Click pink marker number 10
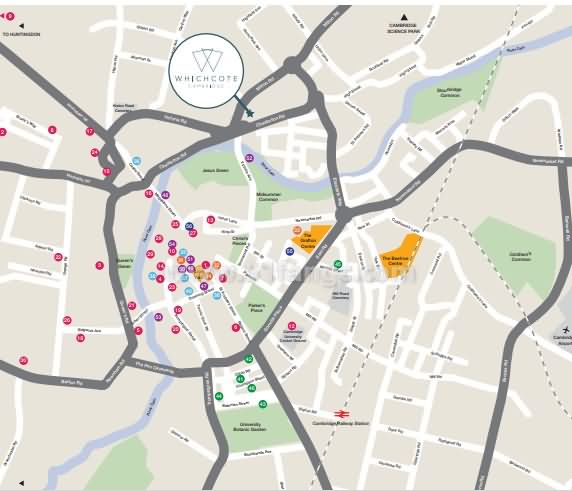572x491 pixels. (x=172, y=251)
